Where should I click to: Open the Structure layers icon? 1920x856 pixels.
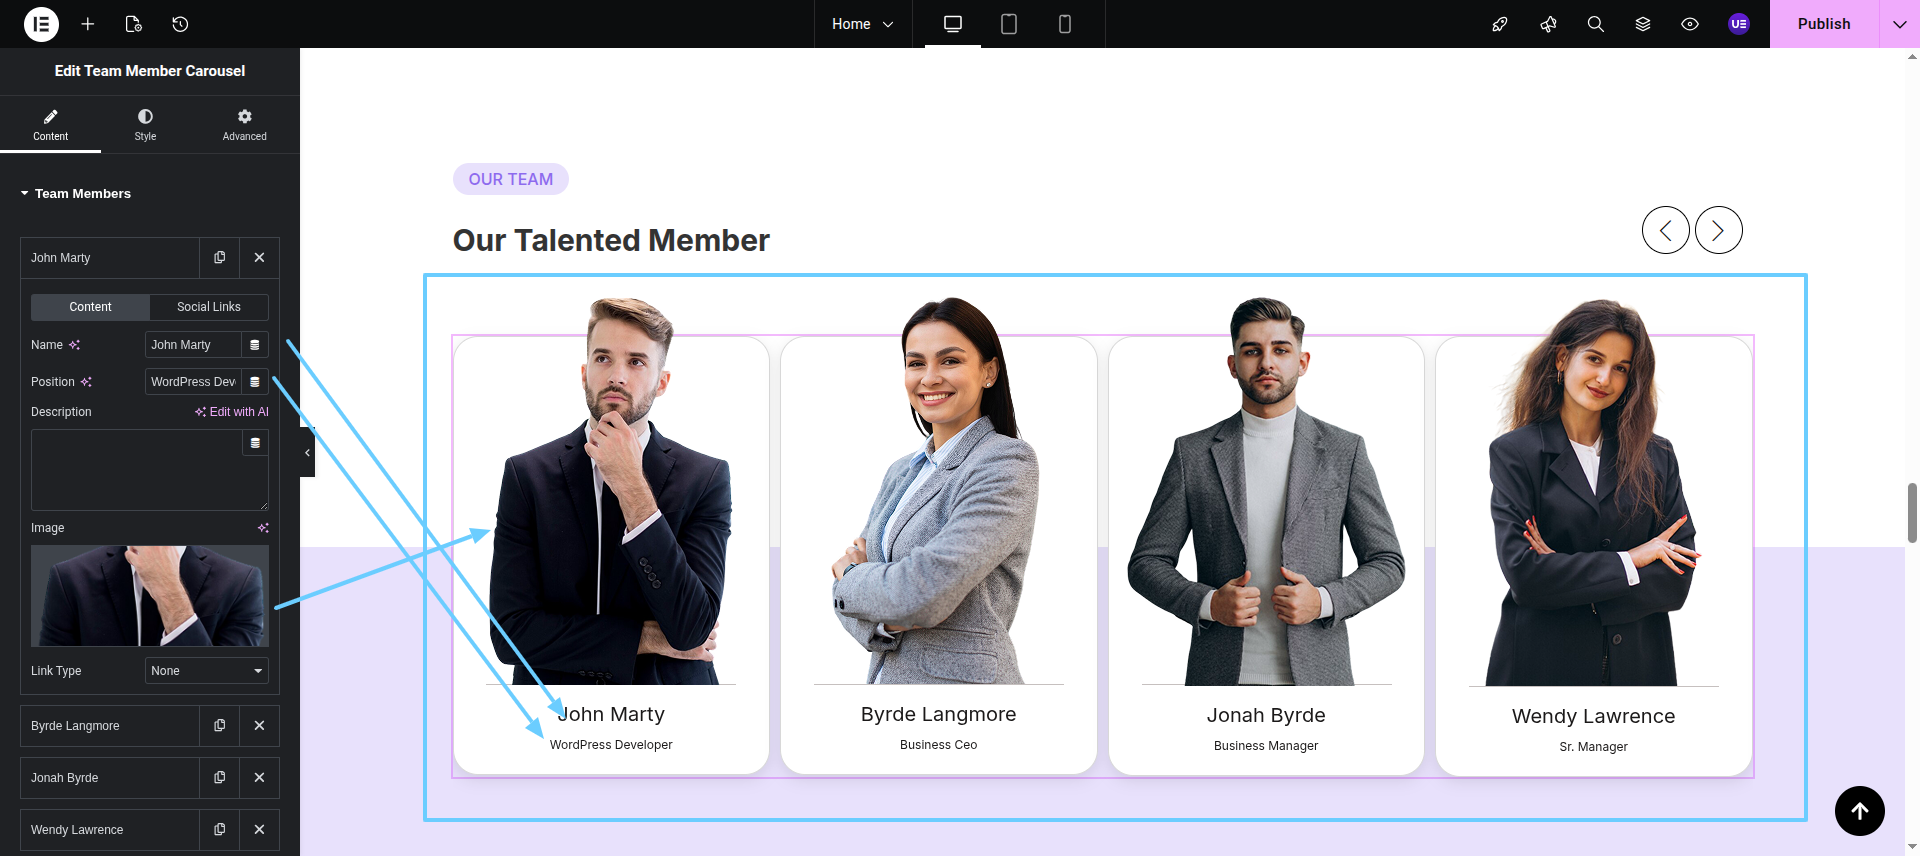(1643, 24)
